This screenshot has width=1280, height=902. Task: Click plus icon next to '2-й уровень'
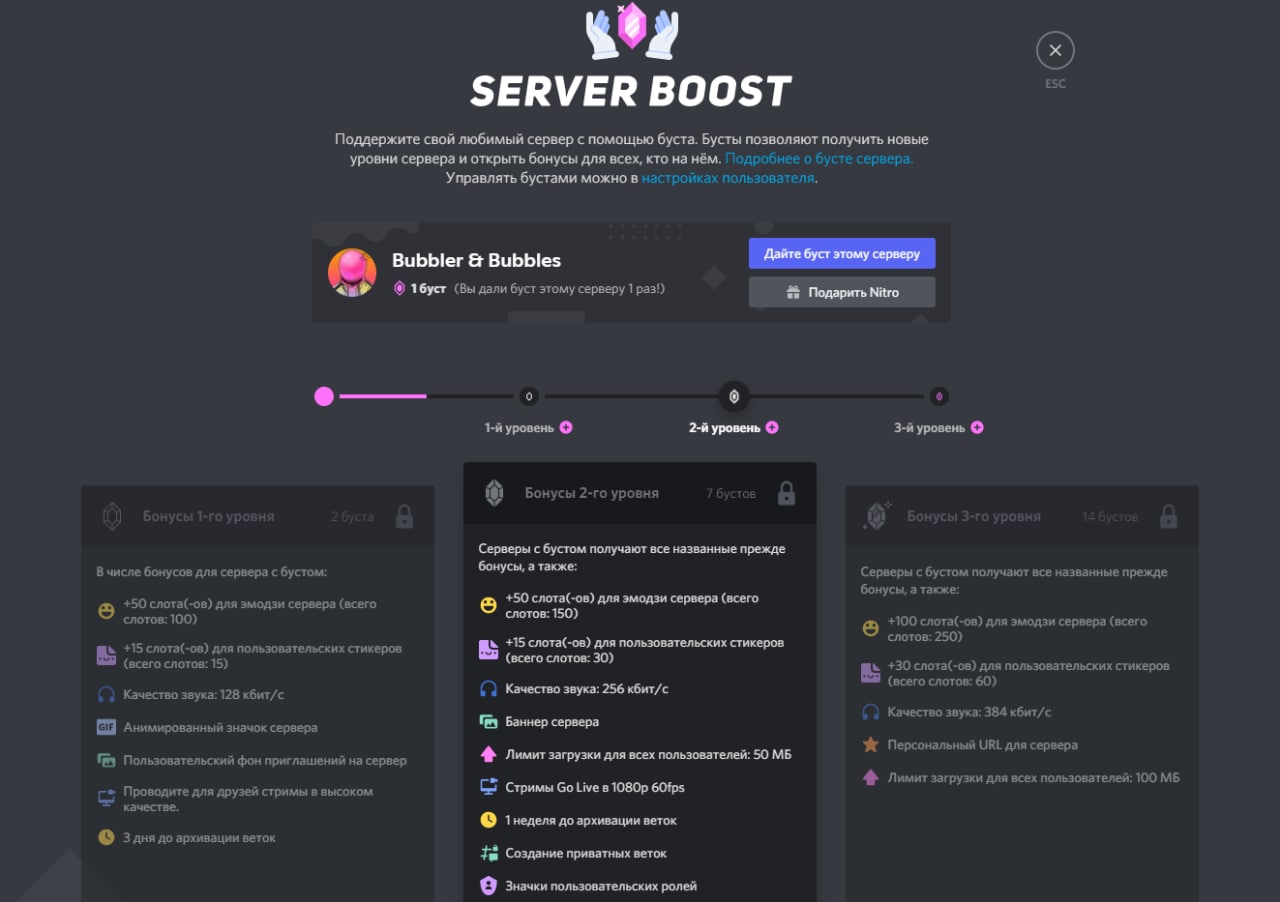click(x=772, y=428)
